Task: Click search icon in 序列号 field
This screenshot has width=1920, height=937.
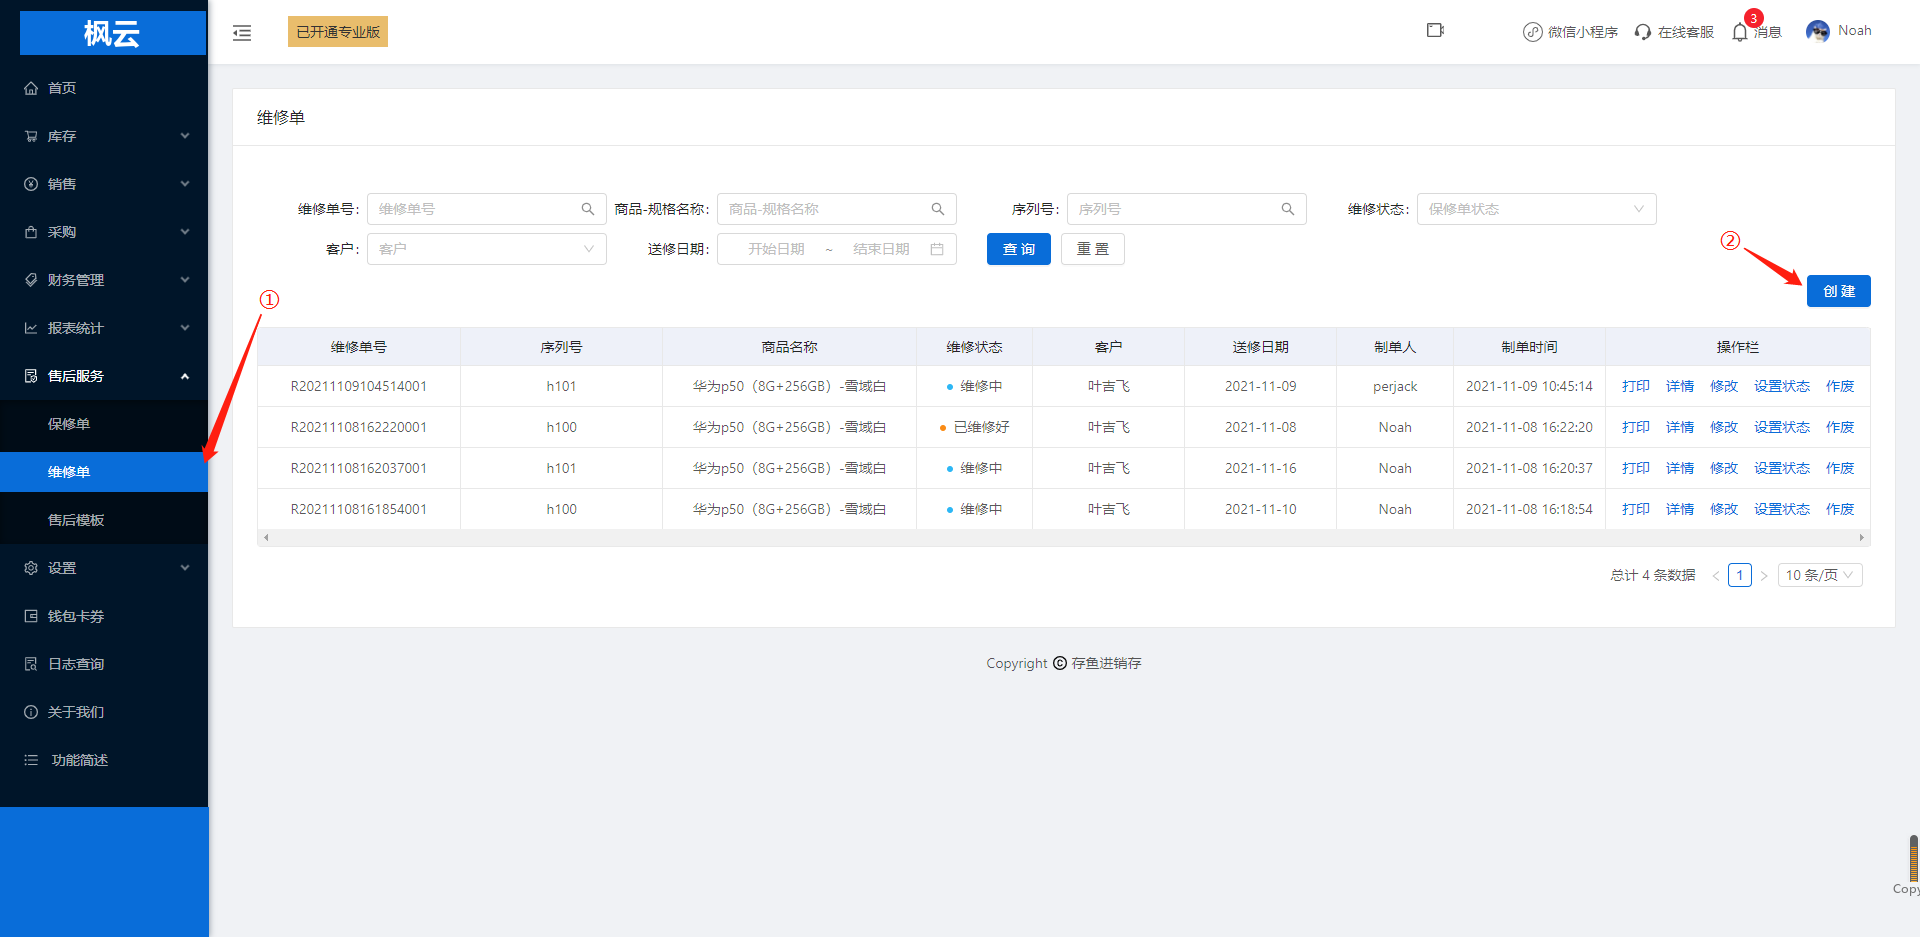Action: click(x=1288, y=209)
